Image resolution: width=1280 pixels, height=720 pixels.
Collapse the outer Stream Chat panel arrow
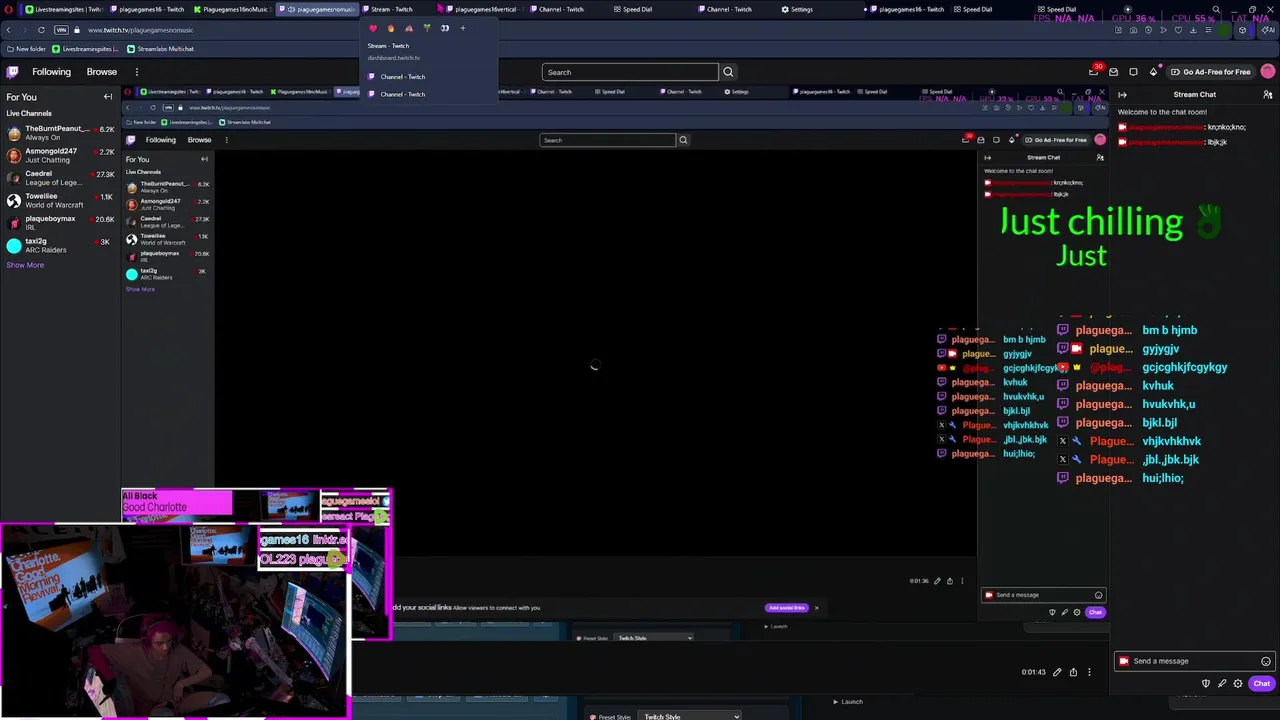coord(1122,95)
